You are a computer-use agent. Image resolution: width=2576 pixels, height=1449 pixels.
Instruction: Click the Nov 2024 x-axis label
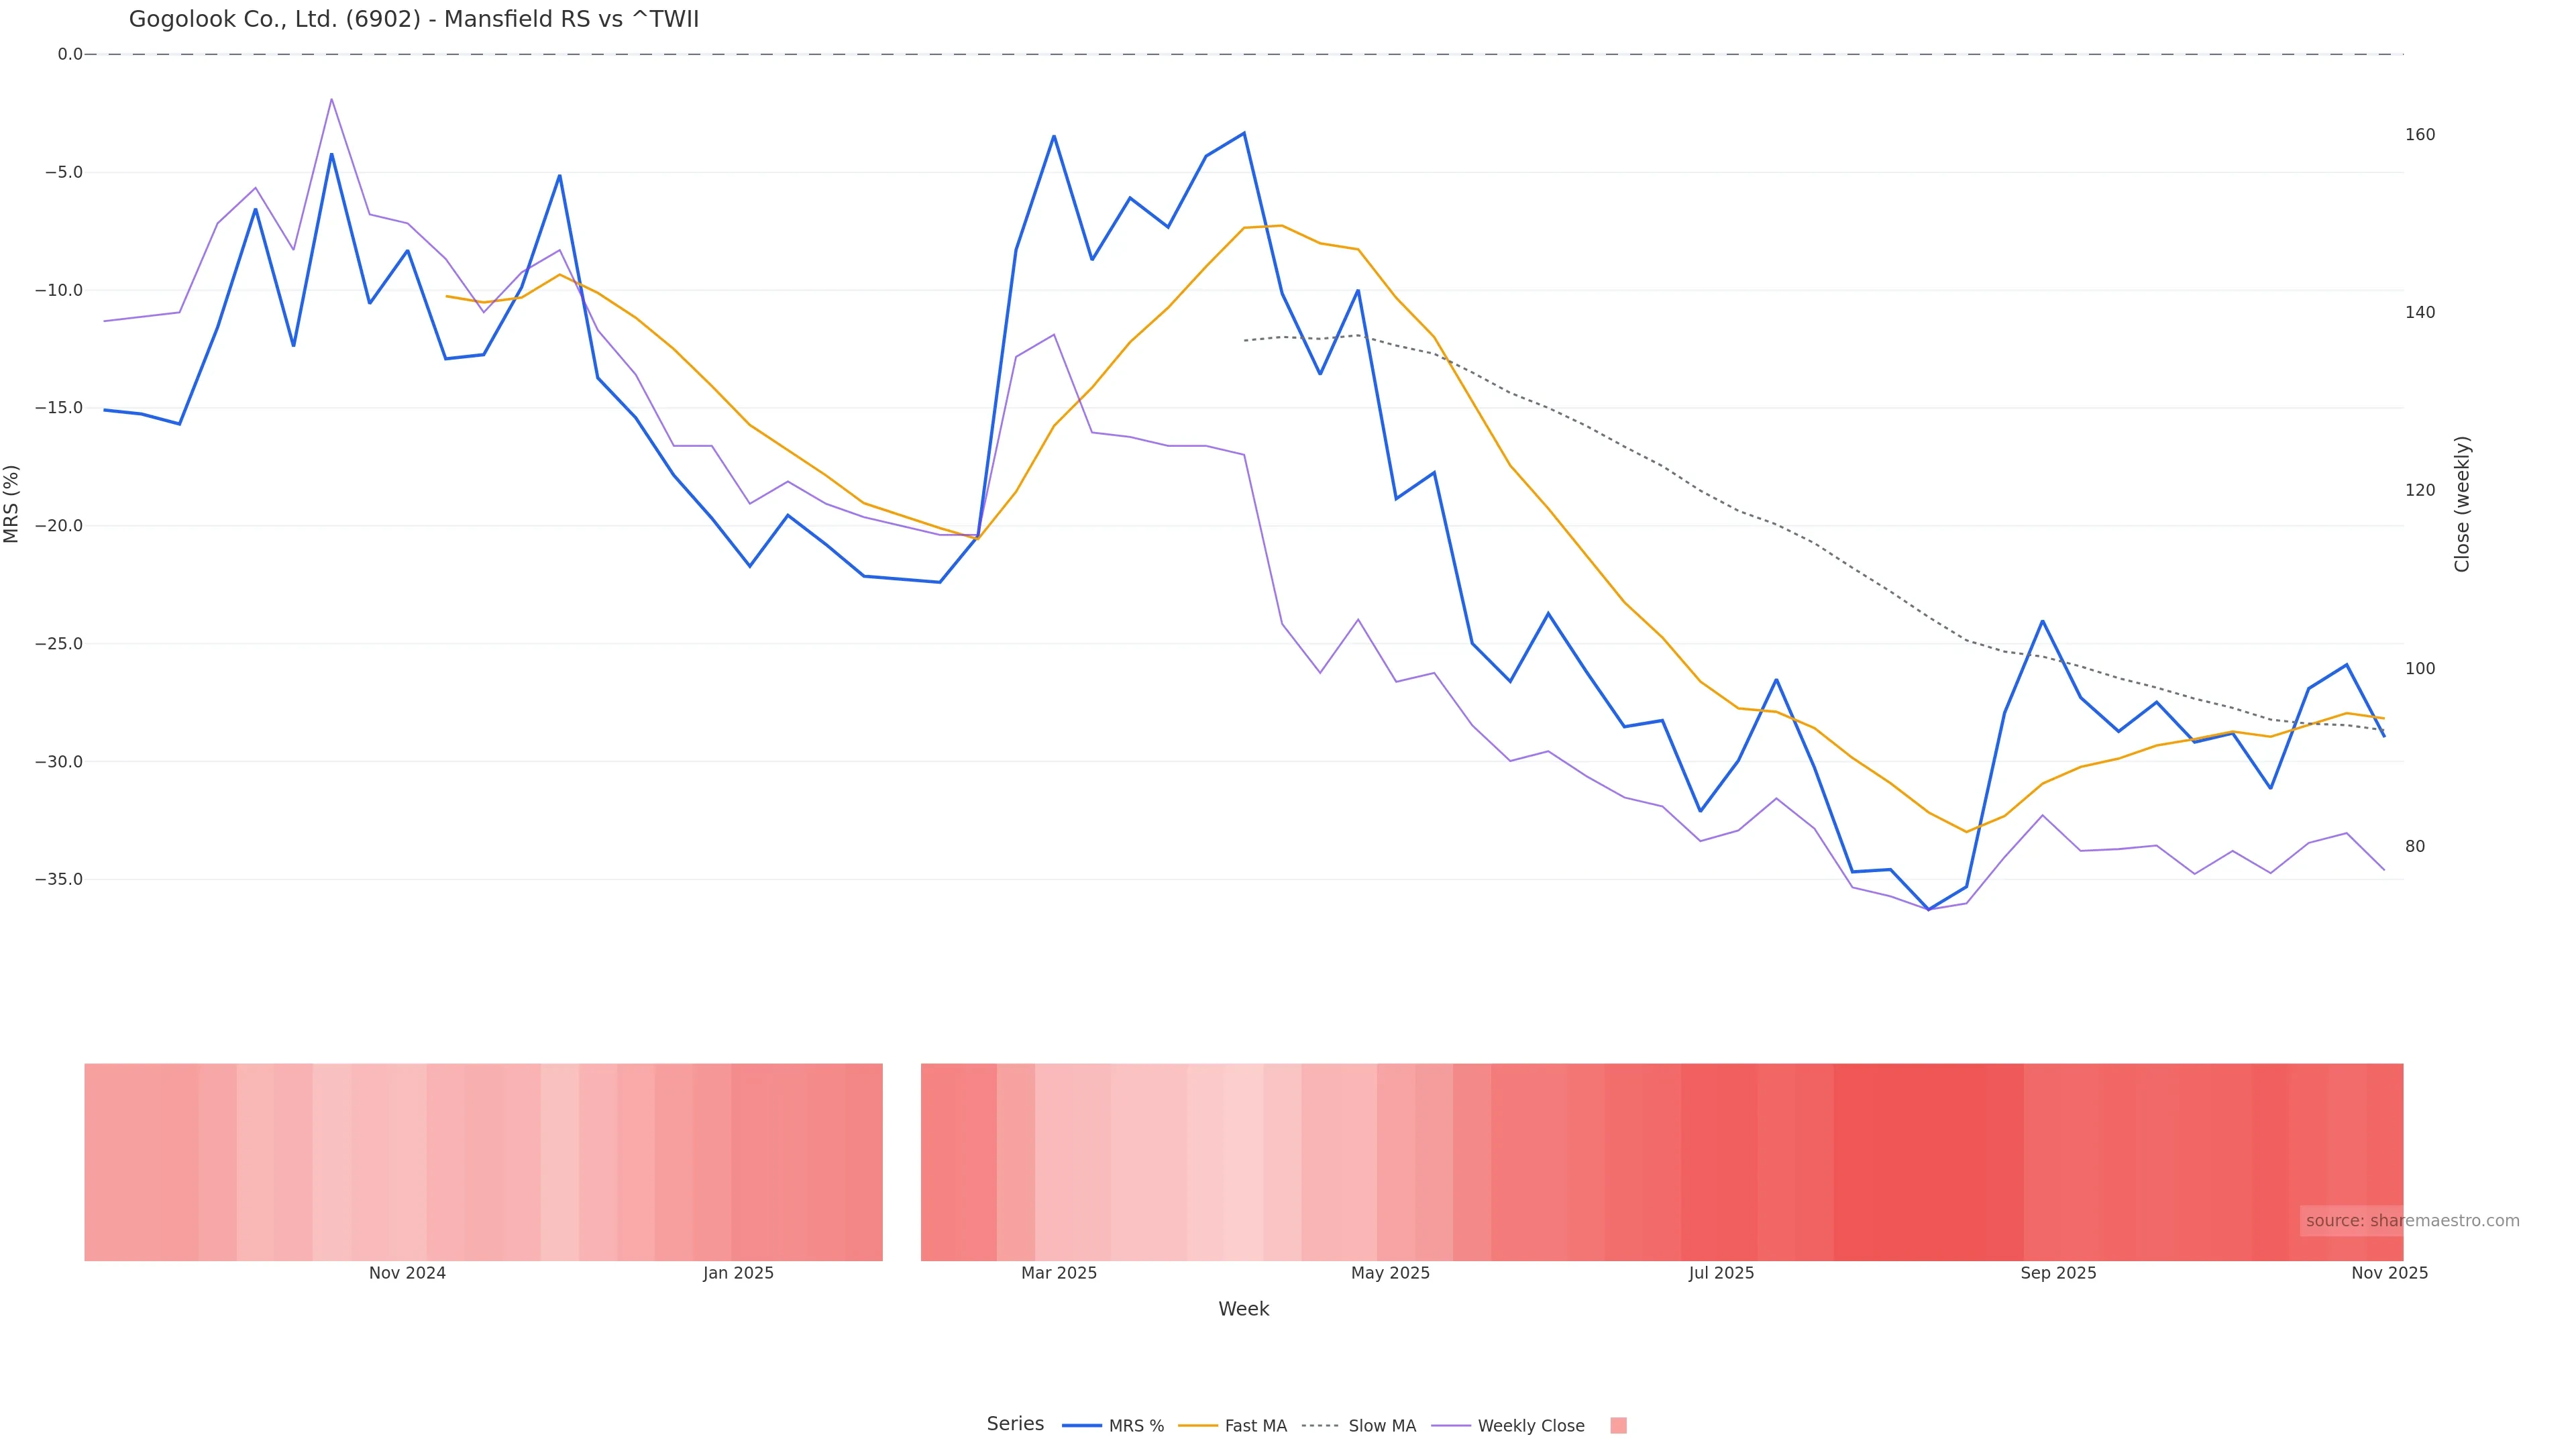click(407, 1273)
